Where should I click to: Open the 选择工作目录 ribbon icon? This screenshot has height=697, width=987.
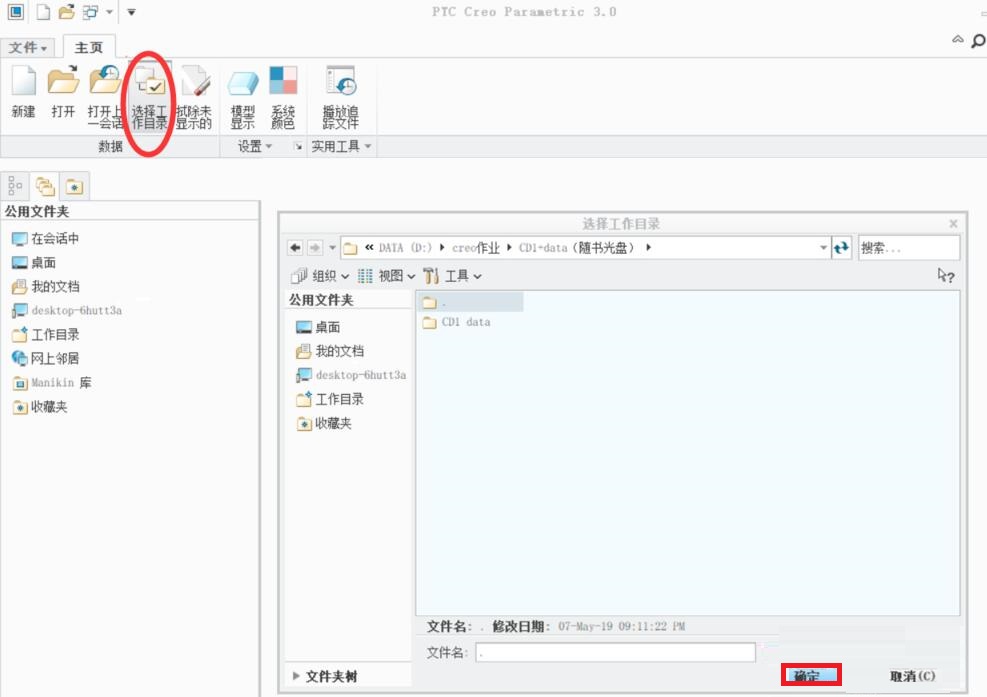[x=150, y=84]
